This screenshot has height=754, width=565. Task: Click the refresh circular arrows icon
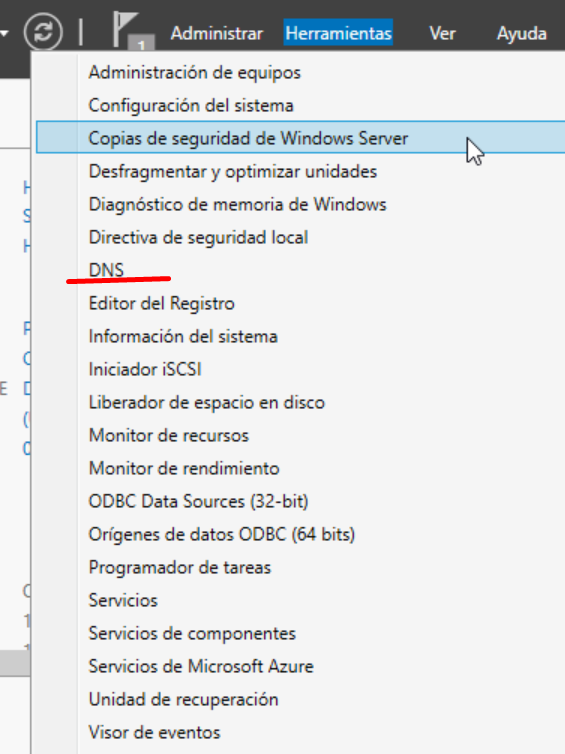pos(43,32)
